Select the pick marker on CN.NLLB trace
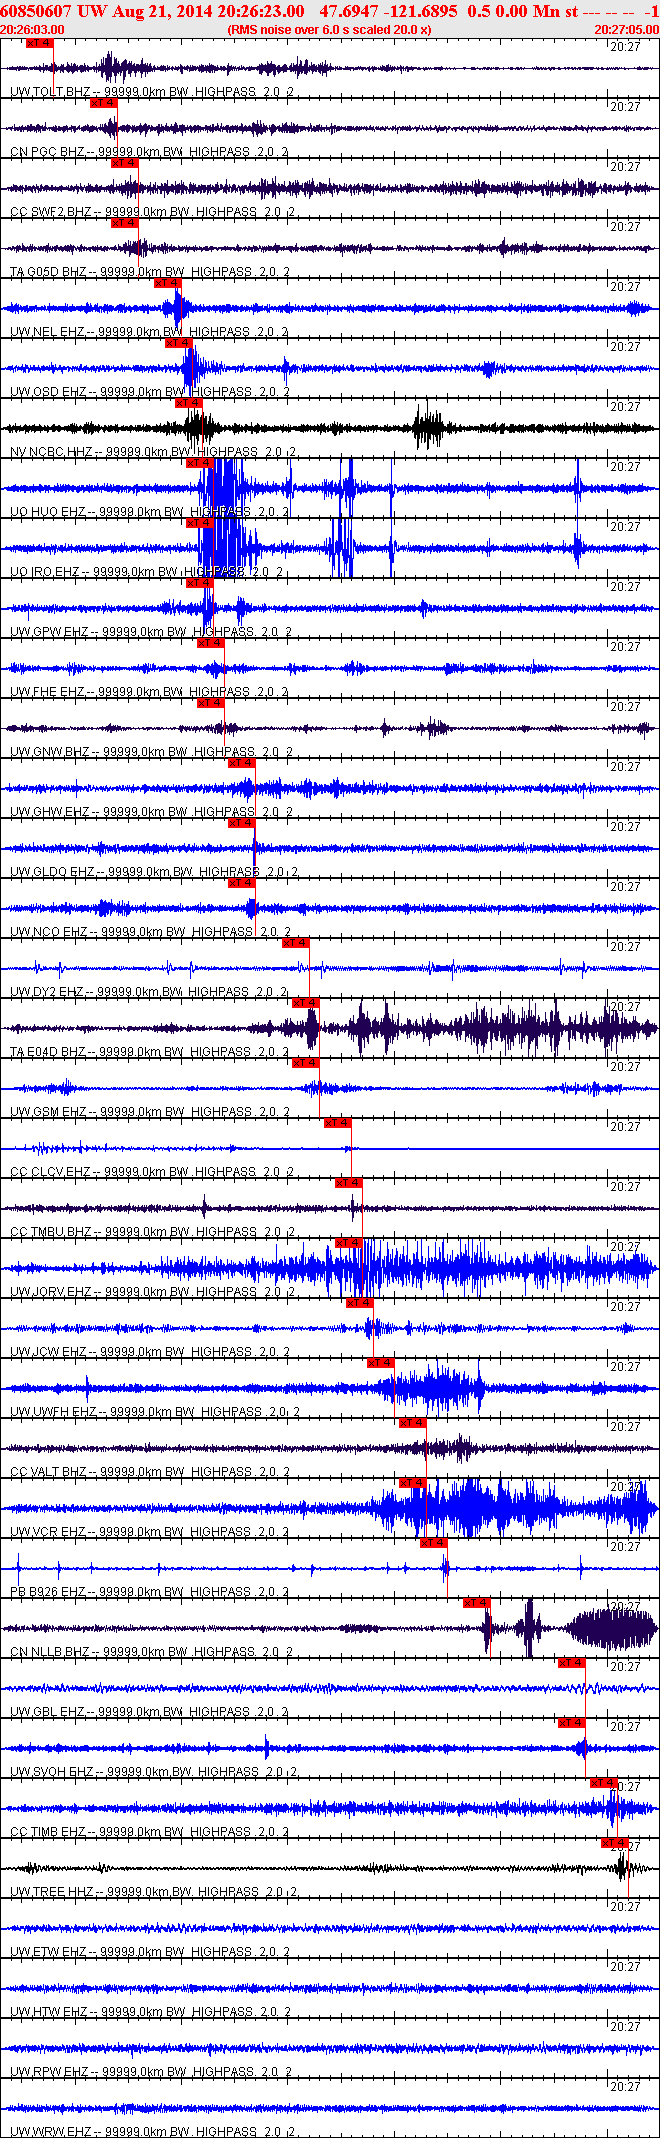The width and height of the screenshot is (660, 2138). tap(478, 1603)
